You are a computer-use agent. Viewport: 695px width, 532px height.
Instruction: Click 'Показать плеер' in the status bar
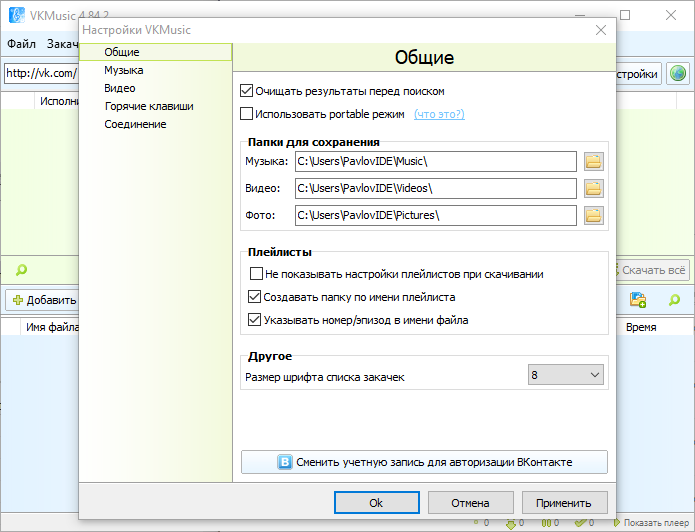tap(651, 523)
